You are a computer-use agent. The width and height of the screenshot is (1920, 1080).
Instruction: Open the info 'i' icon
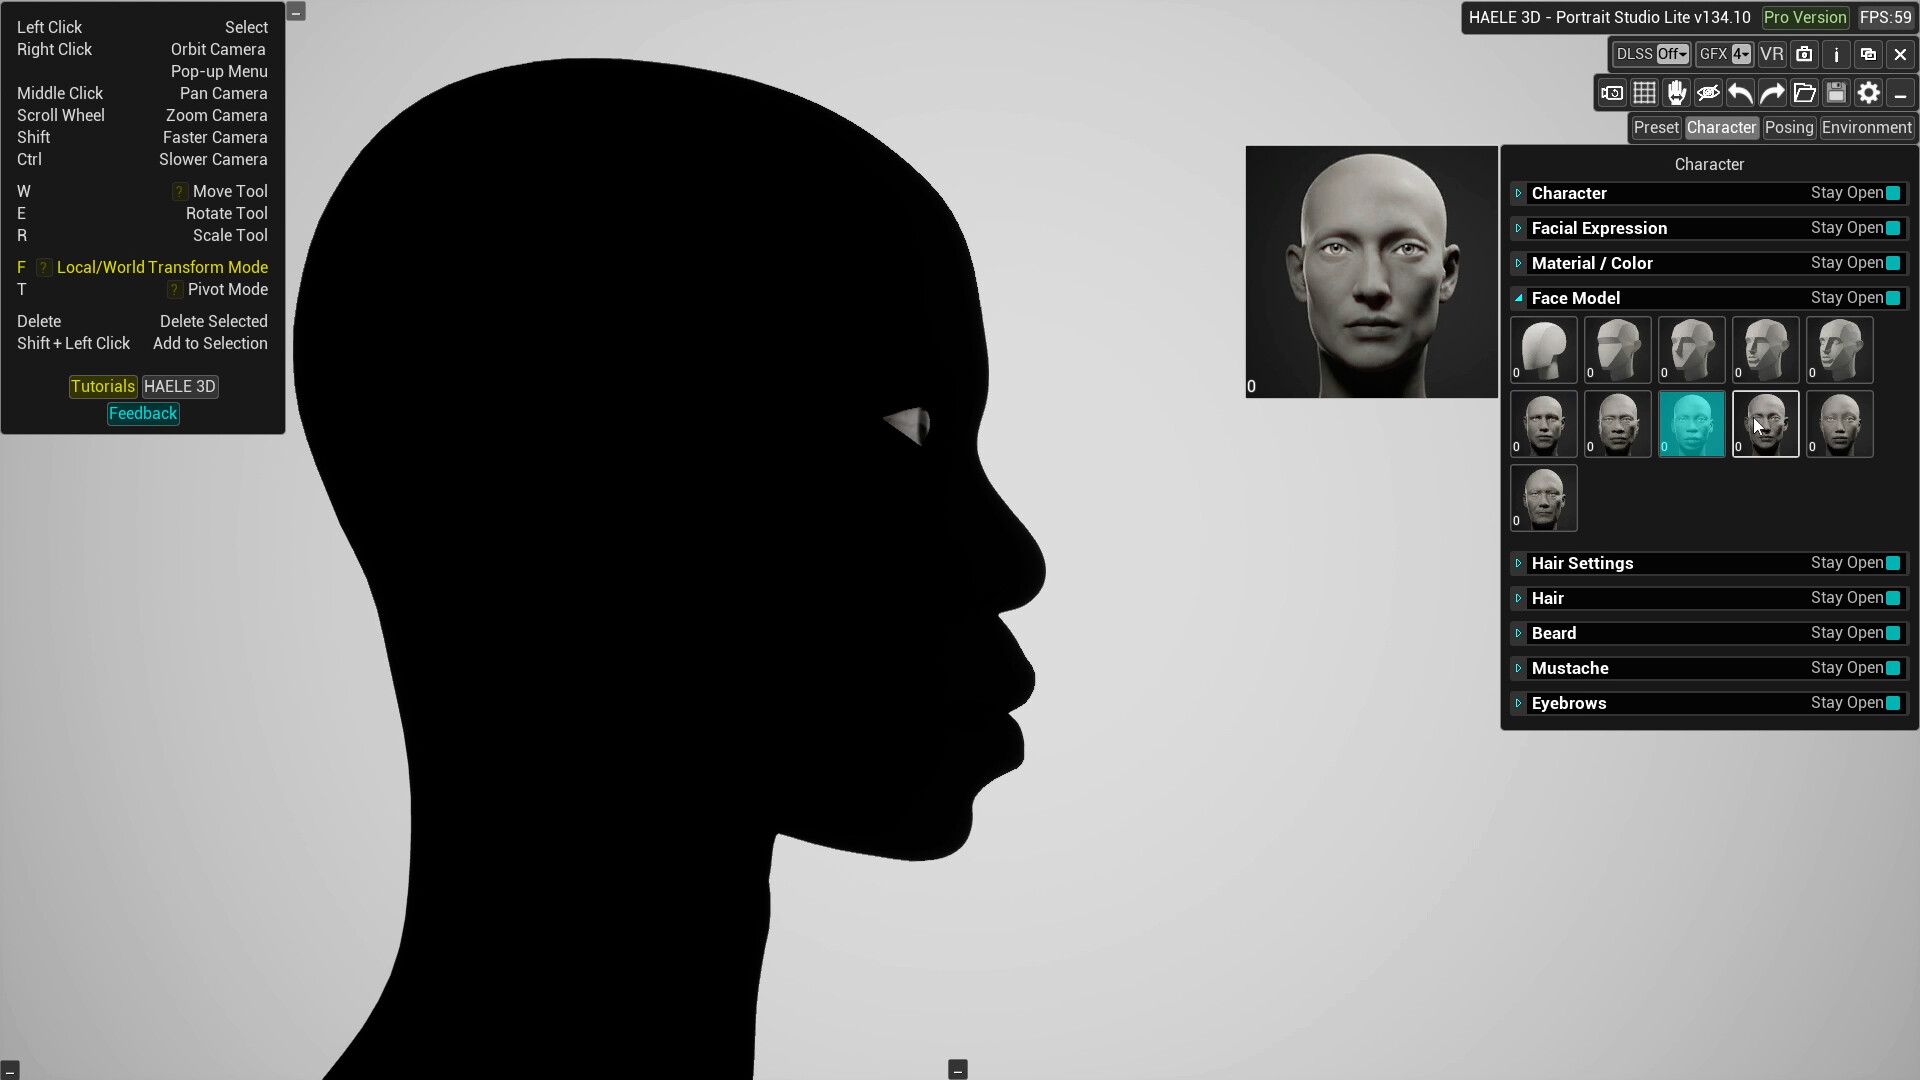click(x=1836, y=54)
